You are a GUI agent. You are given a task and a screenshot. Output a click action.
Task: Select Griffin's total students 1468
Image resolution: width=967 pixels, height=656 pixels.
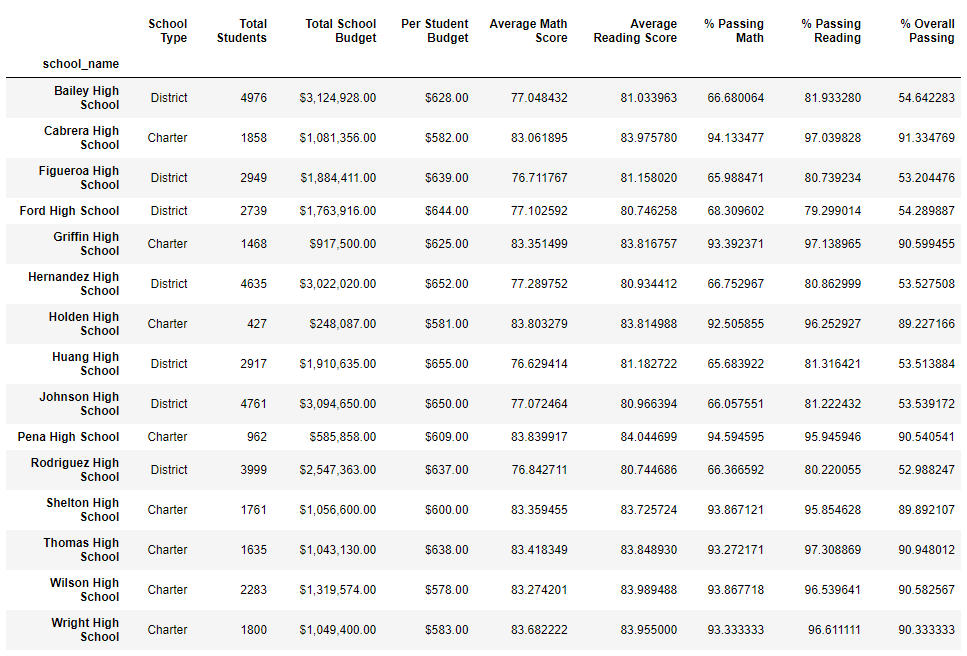[253, 244]
